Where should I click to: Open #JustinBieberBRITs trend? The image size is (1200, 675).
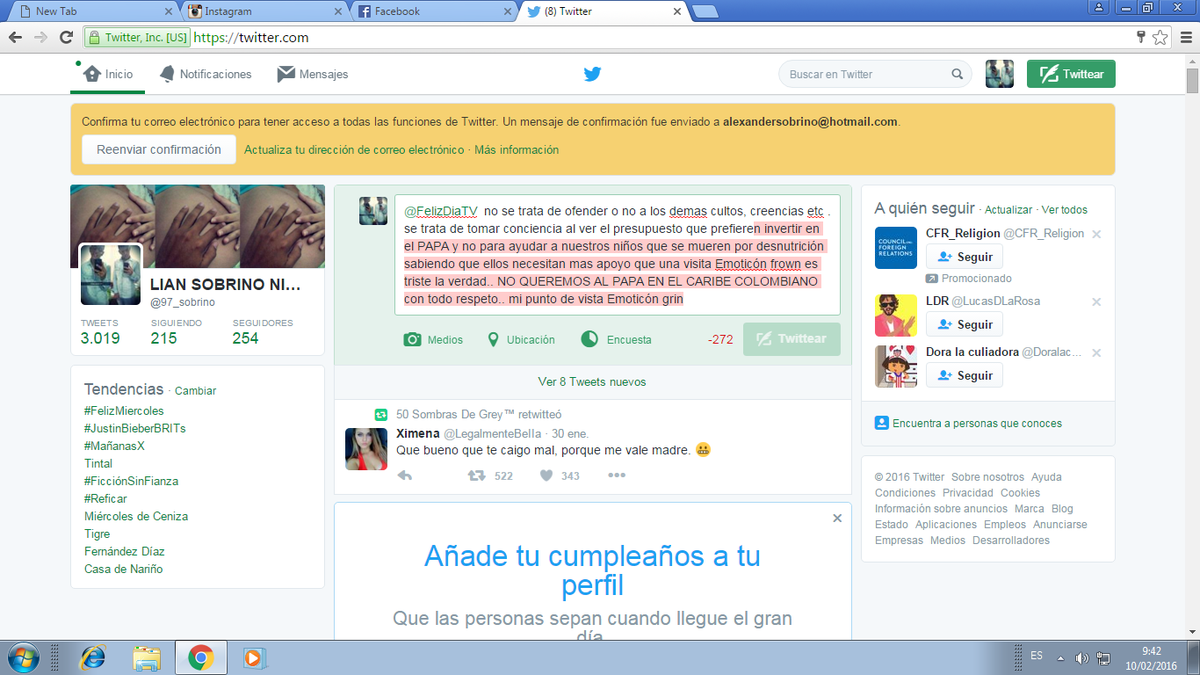click(135, 428)
